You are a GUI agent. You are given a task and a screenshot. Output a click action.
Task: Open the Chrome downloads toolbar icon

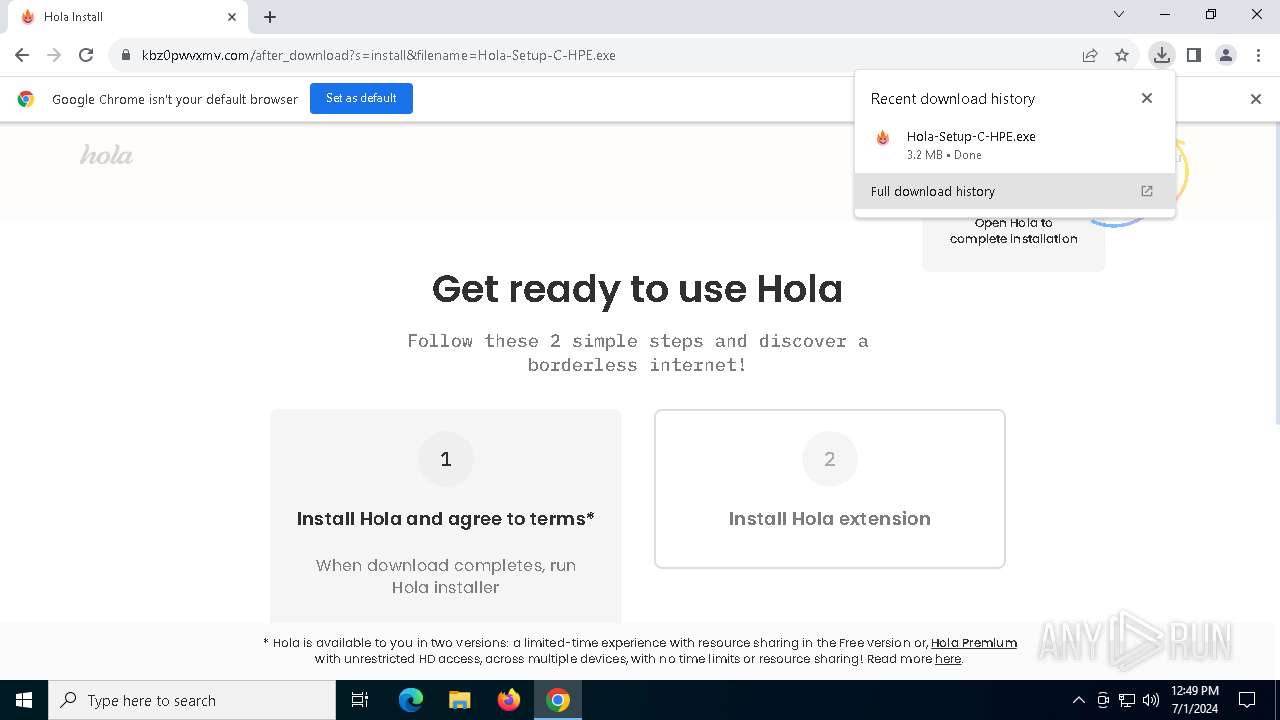(1161, 55)
